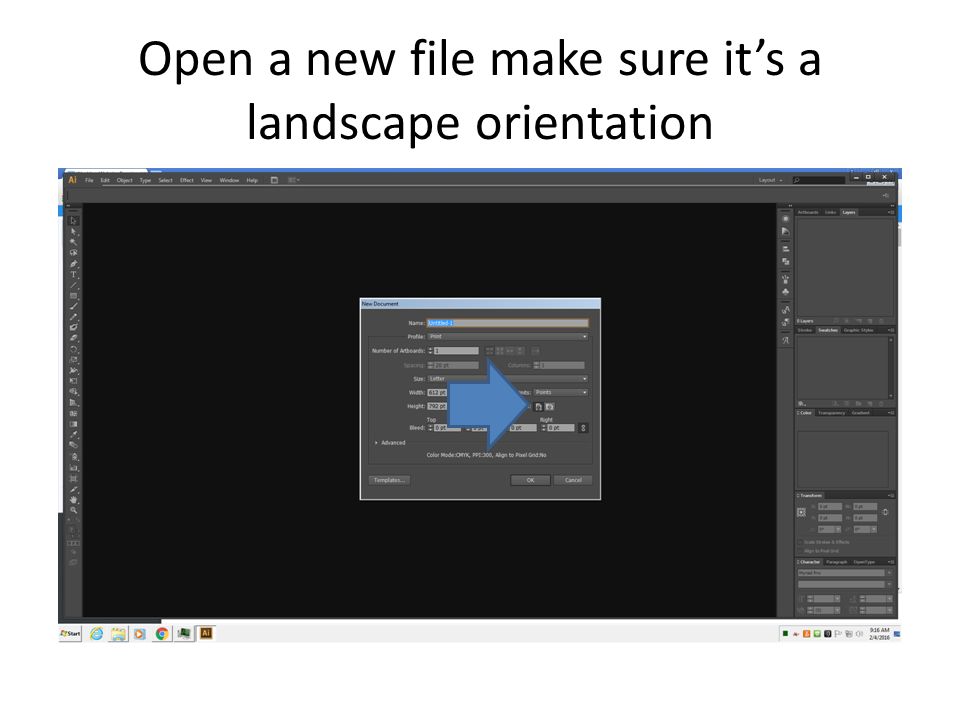Open the Edit menu

click(x=105, y=180)
